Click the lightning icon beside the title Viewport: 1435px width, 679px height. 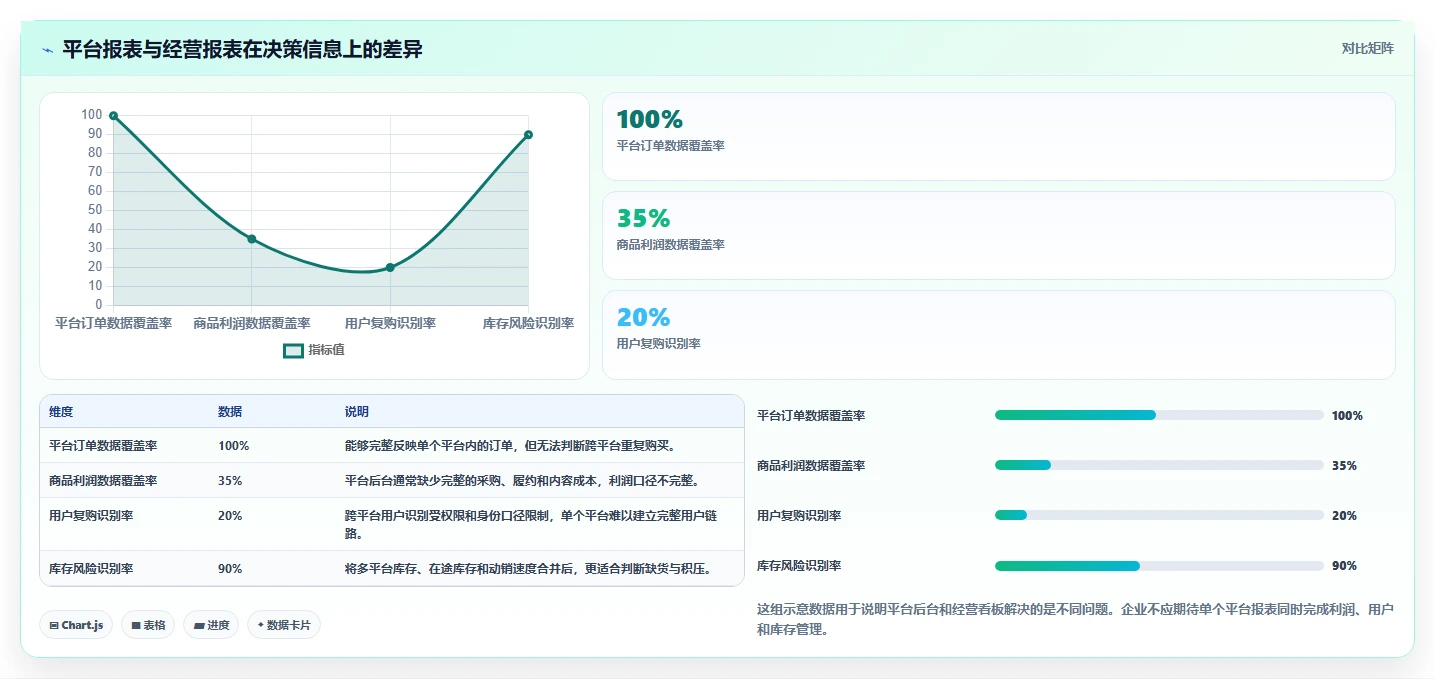pyautogui.click(x=48, y=49)
